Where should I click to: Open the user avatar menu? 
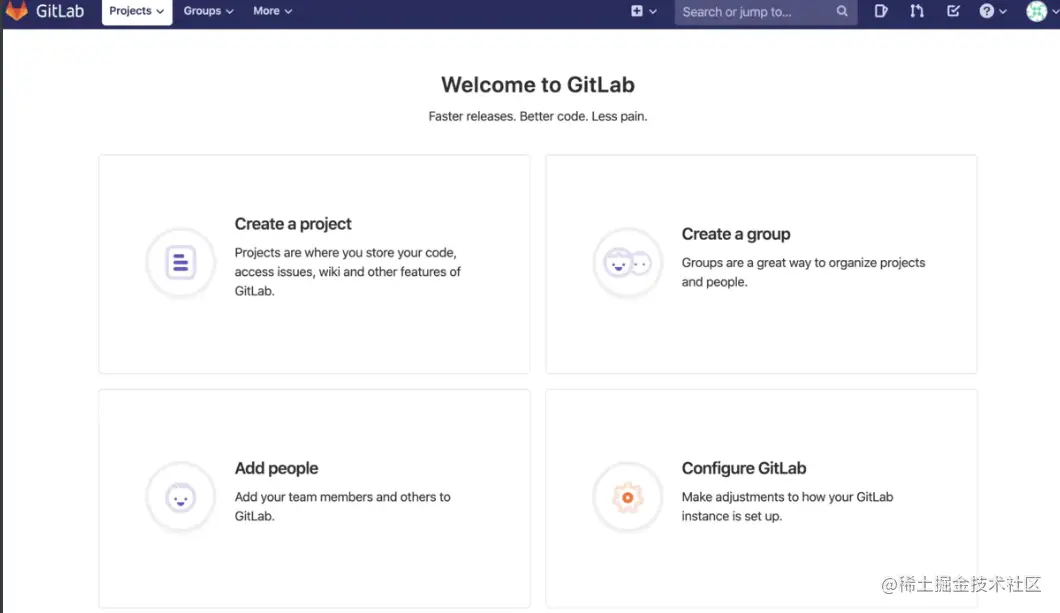[x=1038, y=12]
